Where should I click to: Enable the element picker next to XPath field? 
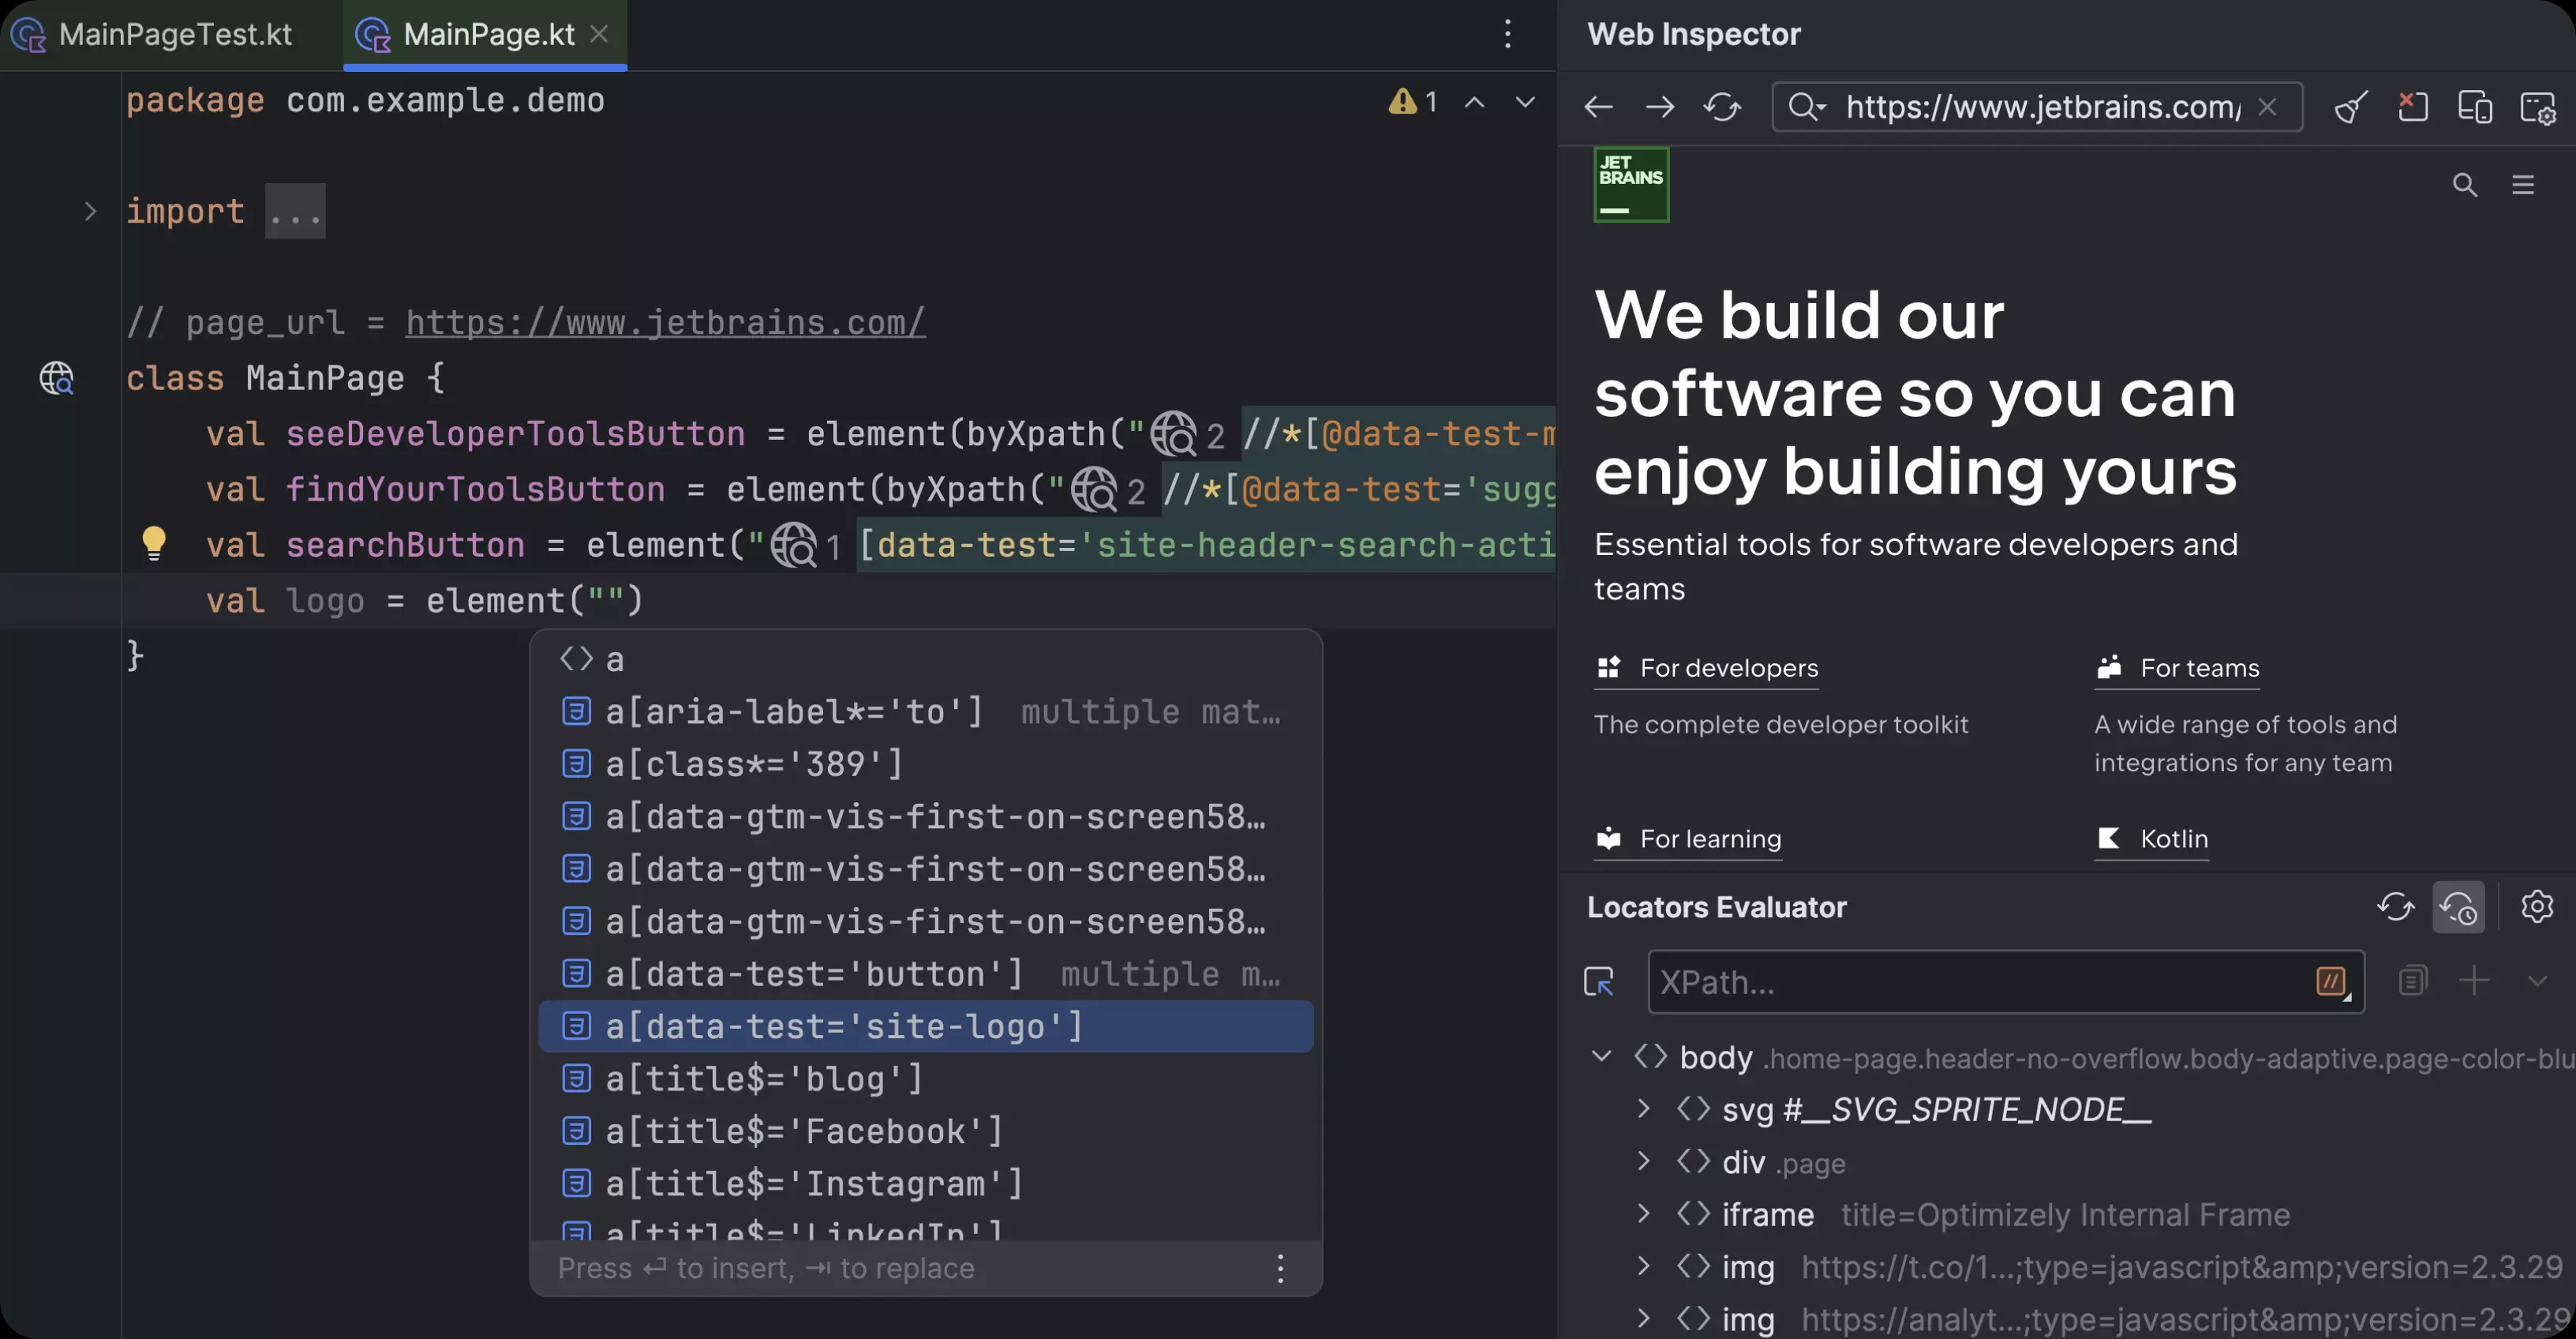[1600, 983]
